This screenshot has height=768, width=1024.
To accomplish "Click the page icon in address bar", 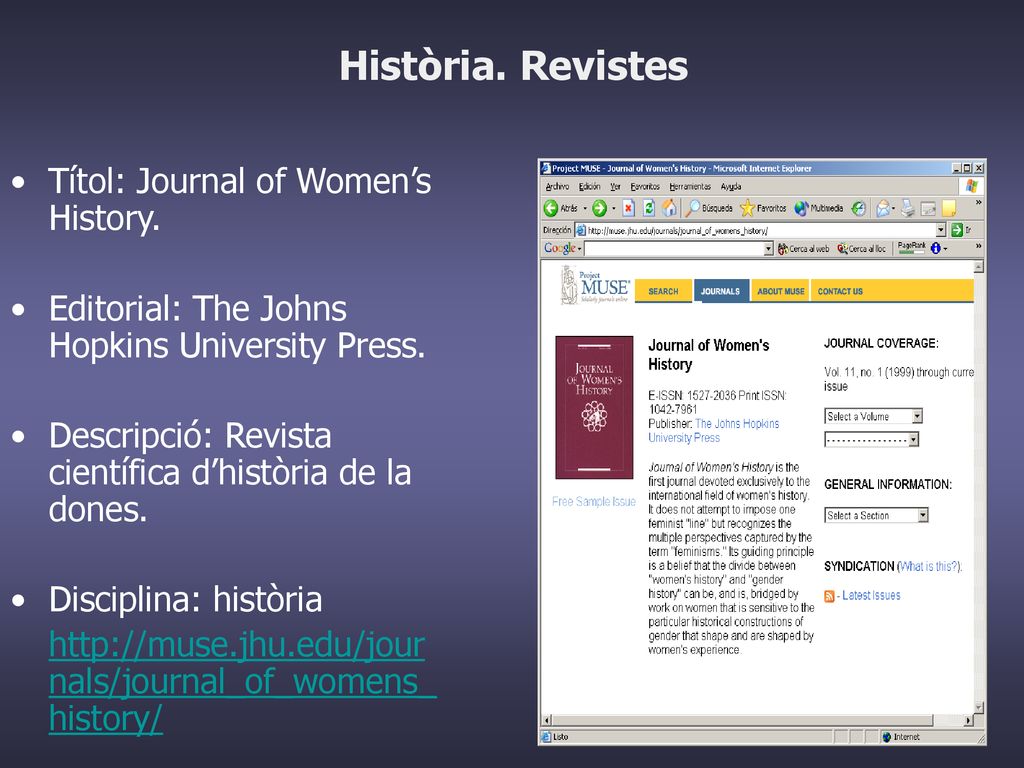I will point(581,230).
